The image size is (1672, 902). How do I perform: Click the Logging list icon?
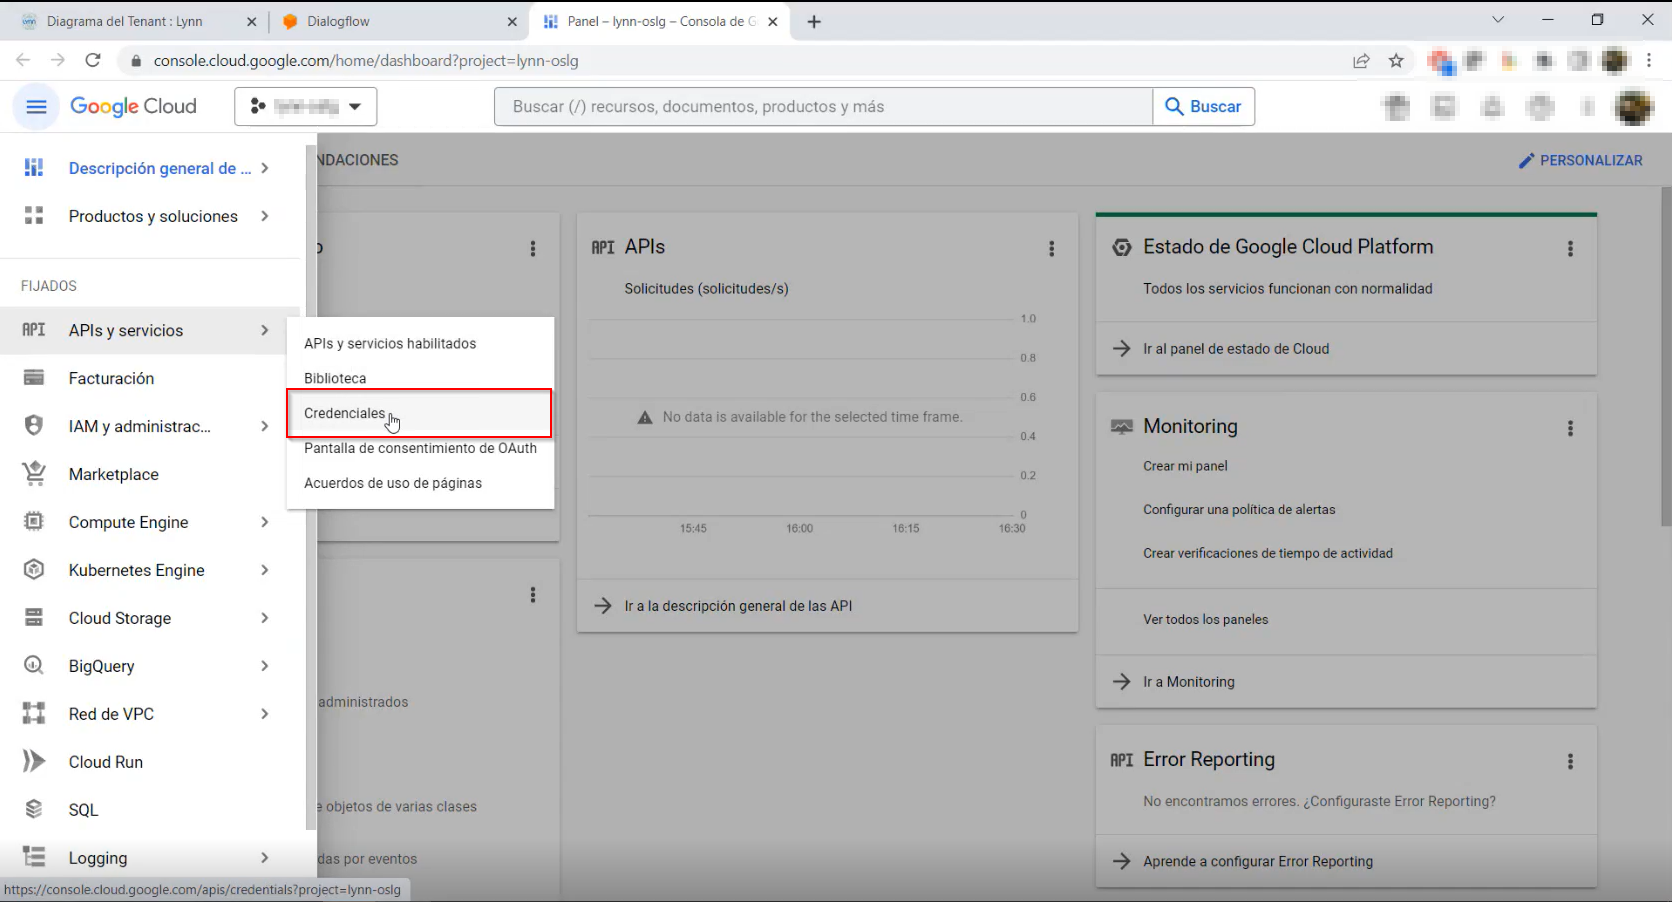point(34,858)
